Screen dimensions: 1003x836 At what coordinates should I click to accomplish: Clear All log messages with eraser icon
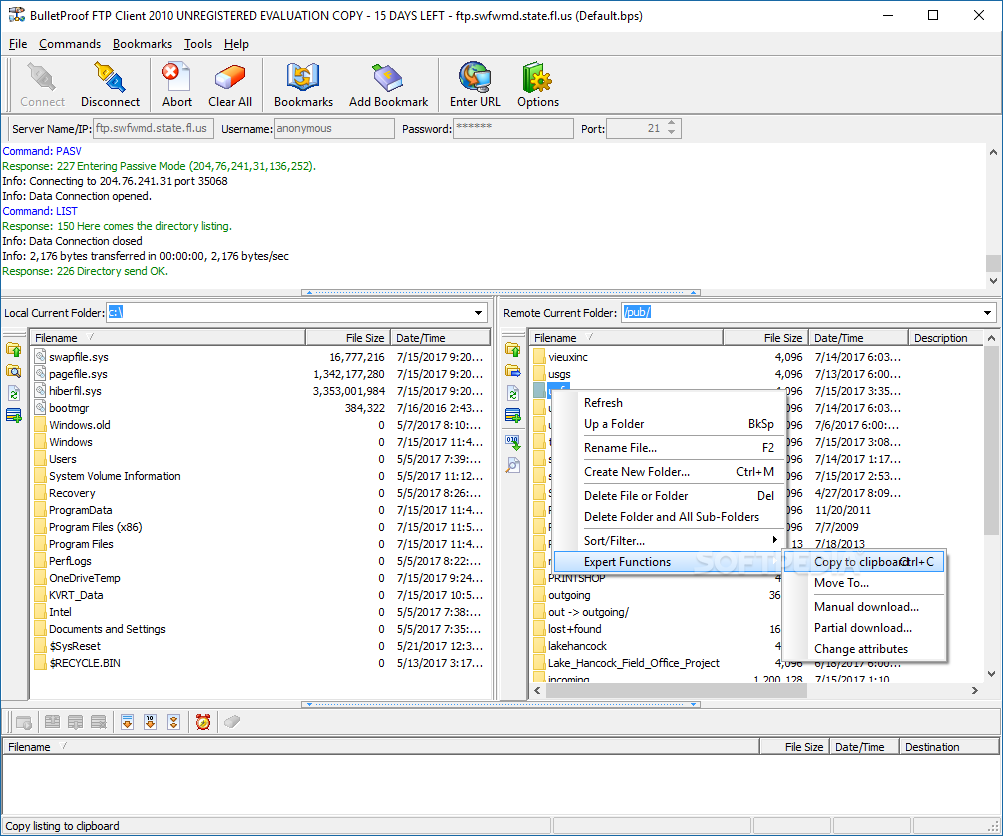(x=230, y=85)
